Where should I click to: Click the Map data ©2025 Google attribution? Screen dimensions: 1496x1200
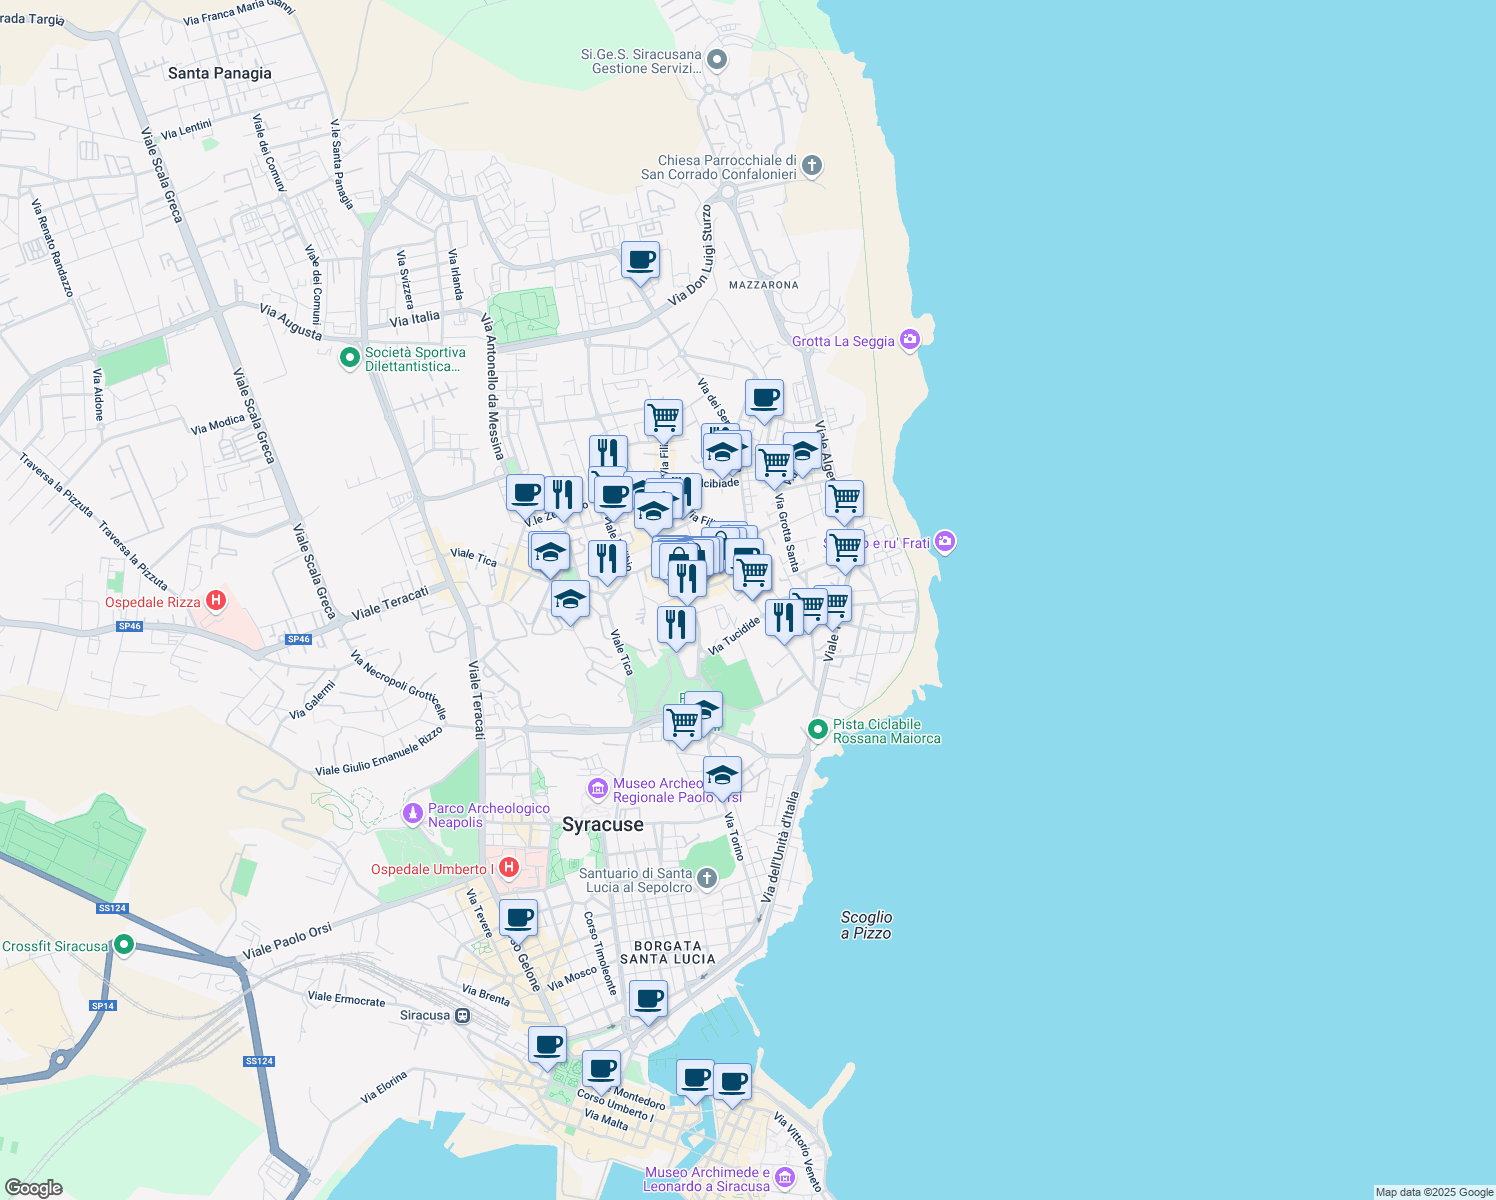(1434, 1192)
